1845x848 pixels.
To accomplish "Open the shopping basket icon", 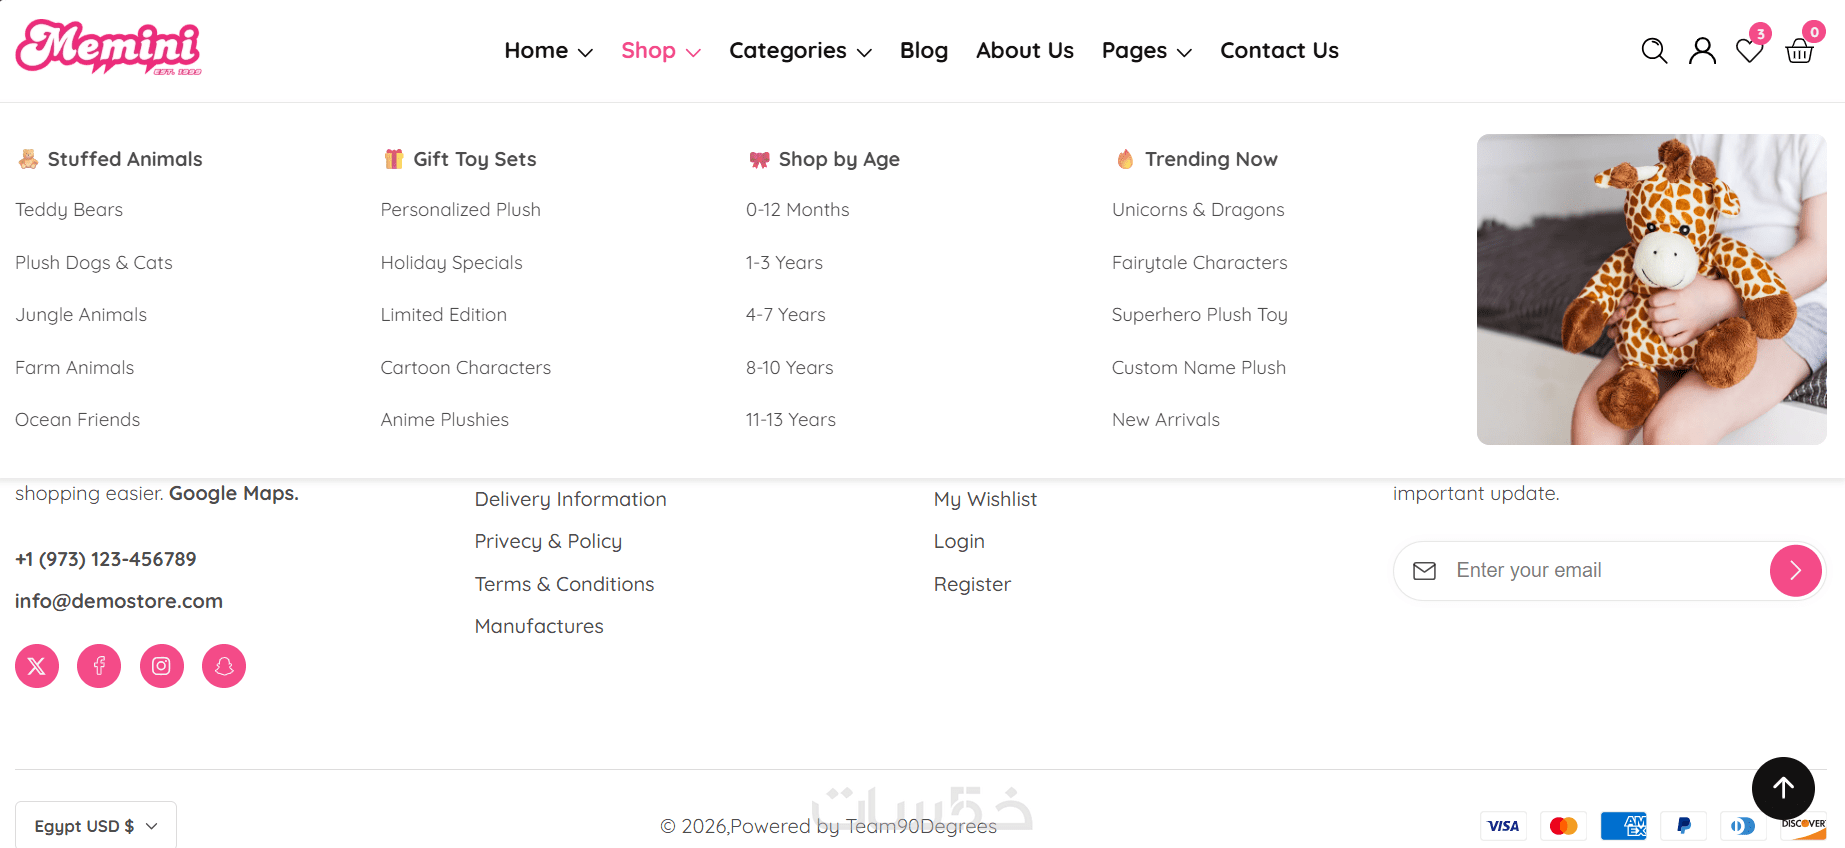I will click(x=1799, y=51).
